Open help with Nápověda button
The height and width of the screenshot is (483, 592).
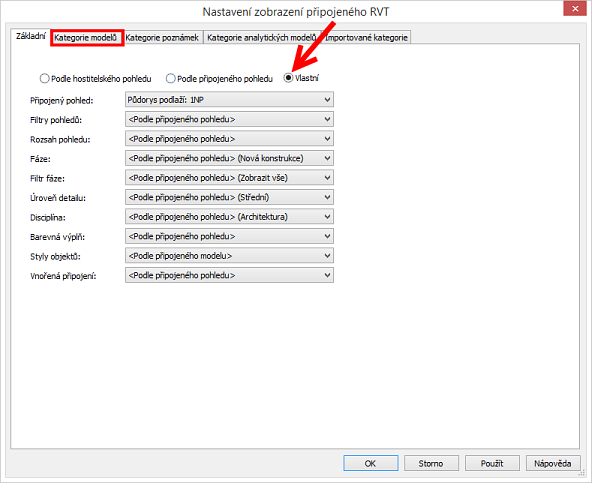point(553,463)
